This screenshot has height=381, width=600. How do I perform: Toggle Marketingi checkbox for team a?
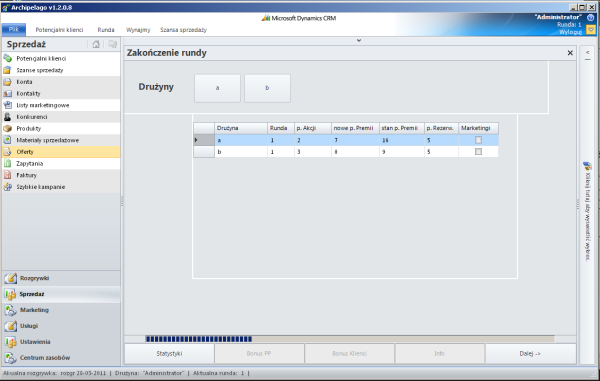tap(478, 140)
